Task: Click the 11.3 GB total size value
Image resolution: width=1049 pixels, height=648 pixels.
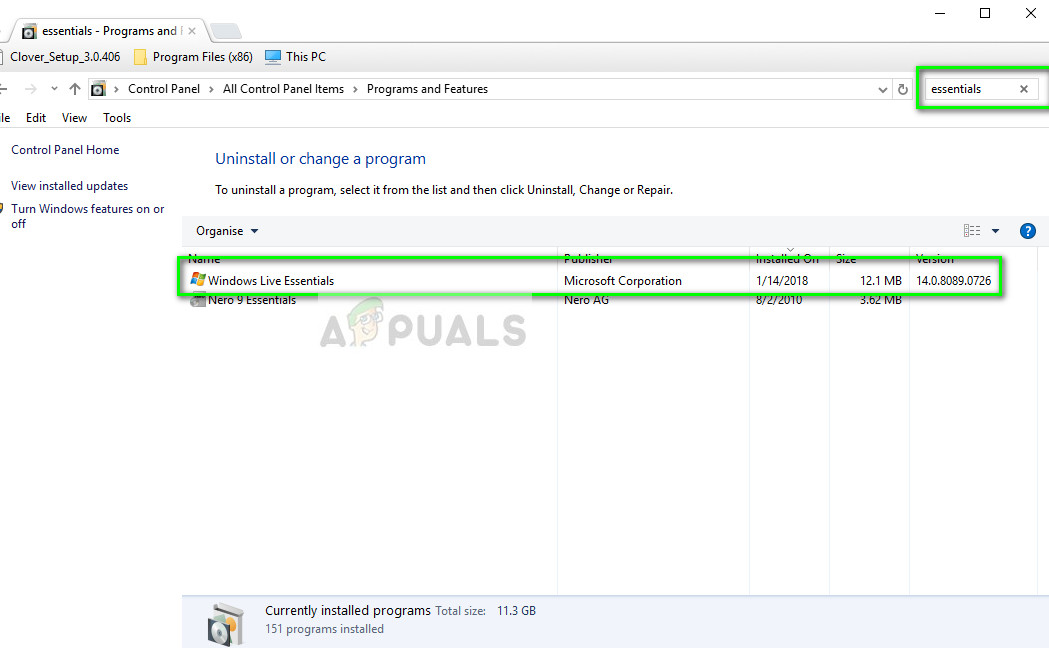Action: click(x=516, y=611)
